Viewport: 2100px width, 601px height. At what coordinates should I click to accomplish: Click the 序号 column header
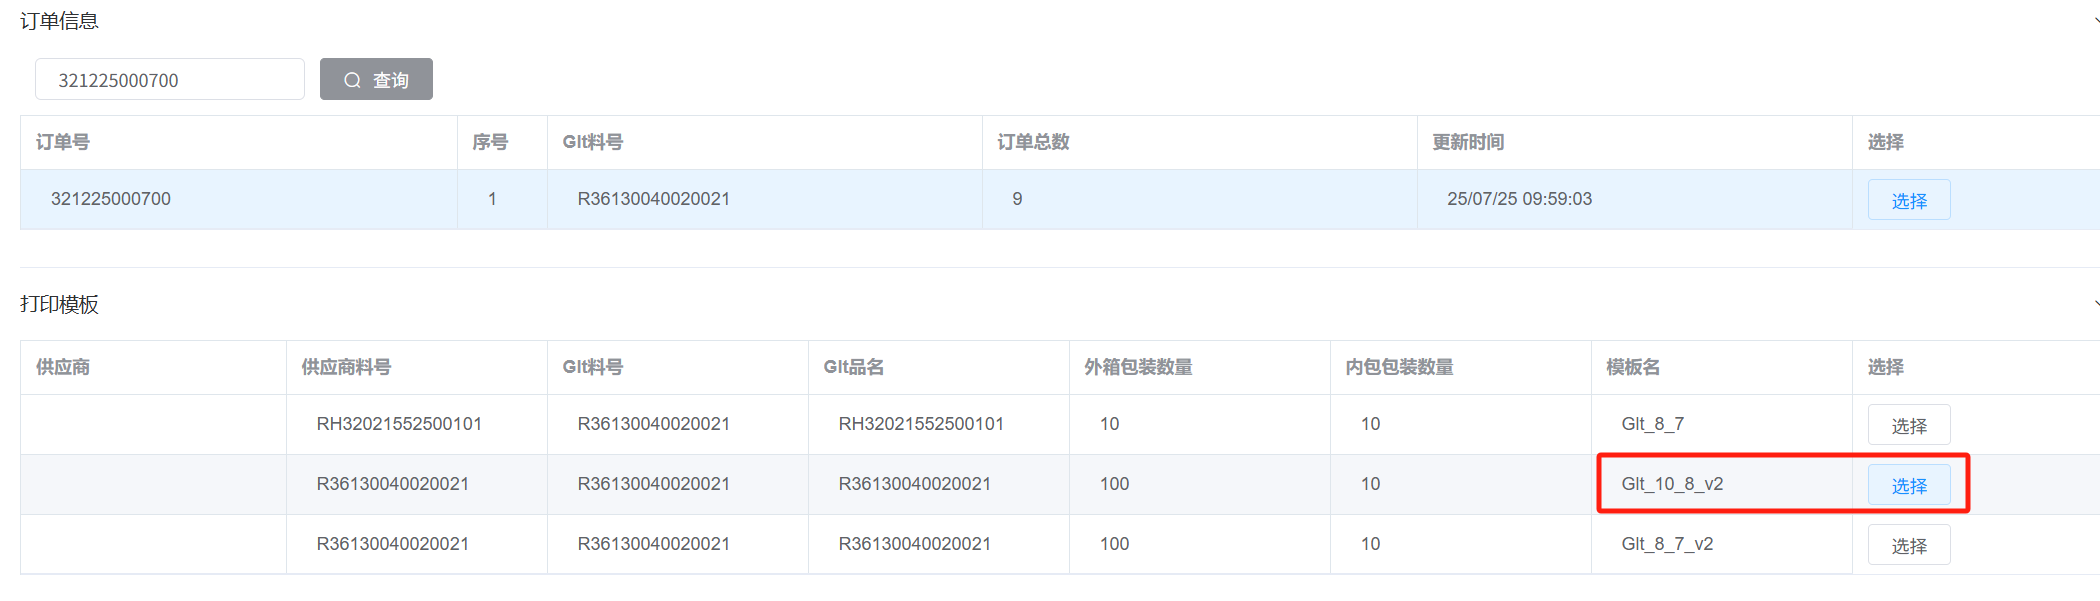pyautogui.click(x=490, y=142)
